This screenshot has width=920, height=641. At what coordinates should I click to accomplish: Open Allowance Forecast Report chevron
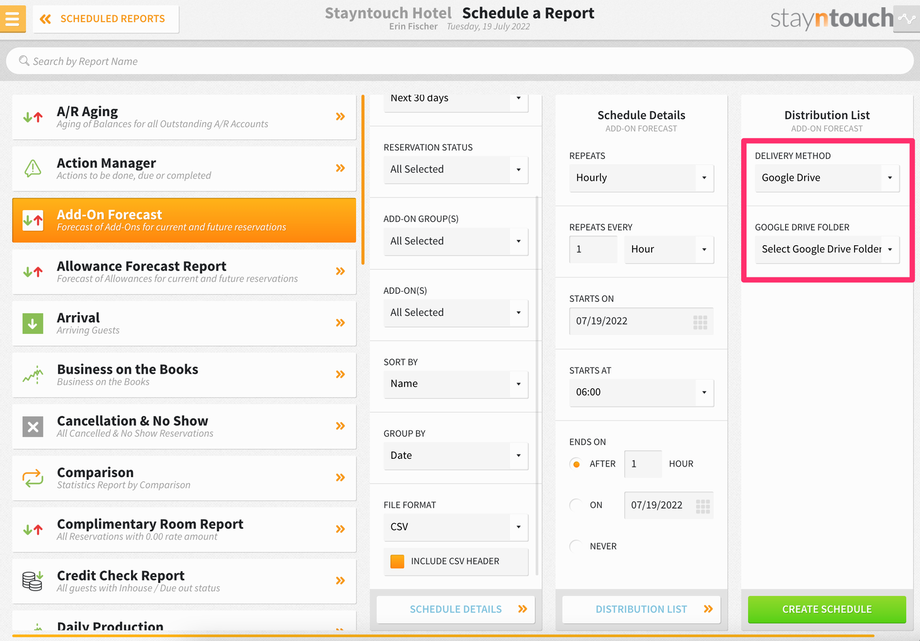tap(340, 271)
